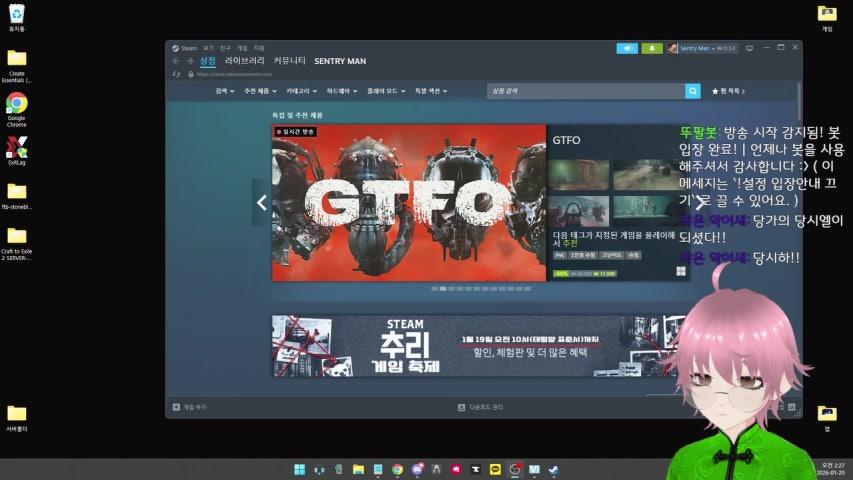
Task: Open the Steam menu in the title bar
Action: click(x=188, y=48)
